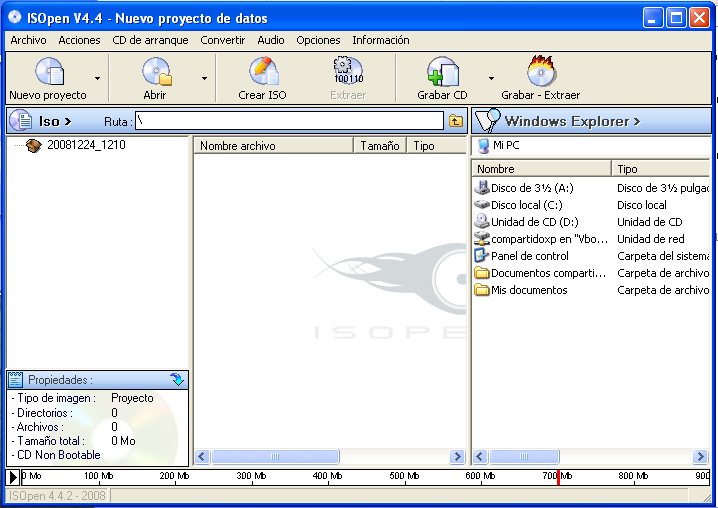Click the Grabar CD toolbar icon
This screenshot has height=508, width=718.
443,72
